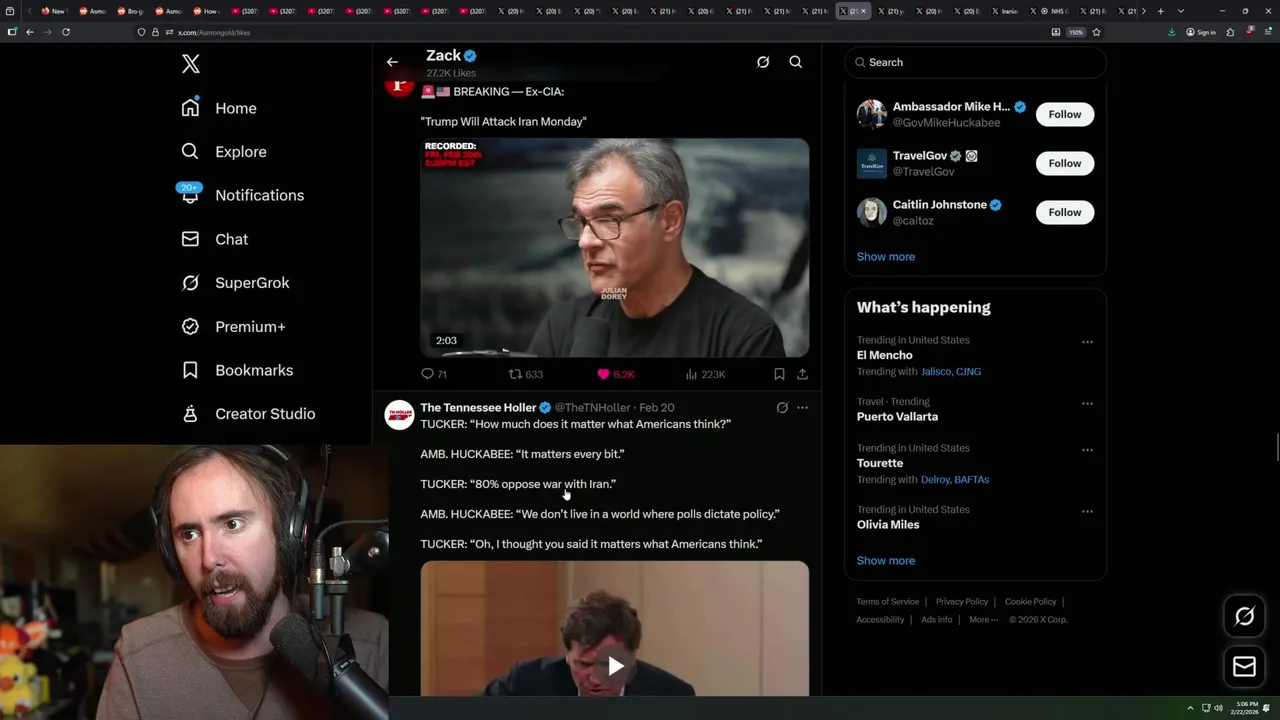Open more options for El Mencho trend
The image size is (1280, 720).
1087,342
